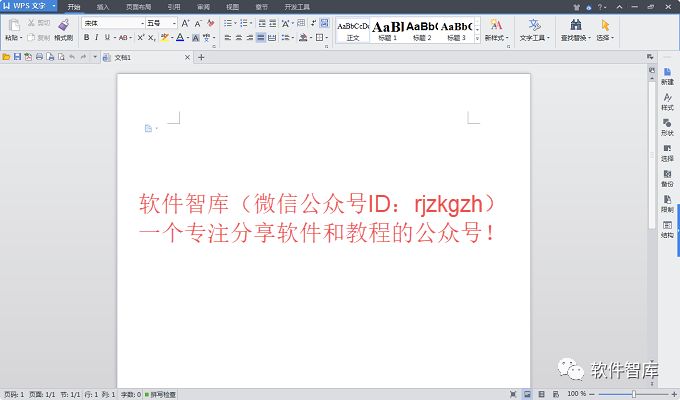The width and height of the screenshot is (680, 400).
Task: Switch to the 页面布局 (Page Layout) tab
Action: click(x=138, y=7)
